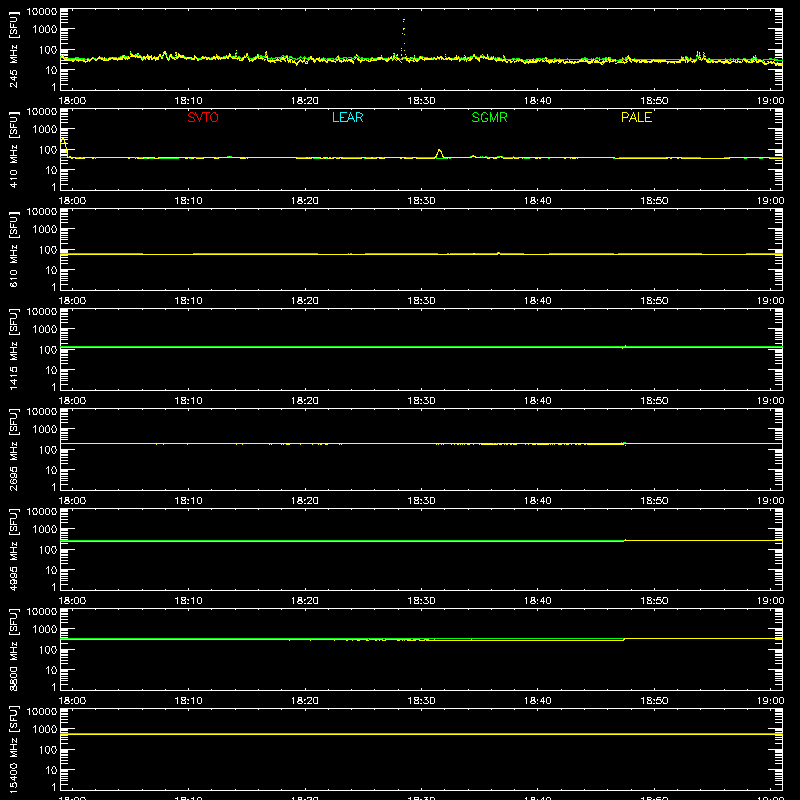Select the 1415 MHz [SFU] axis title

coord(14,349)
